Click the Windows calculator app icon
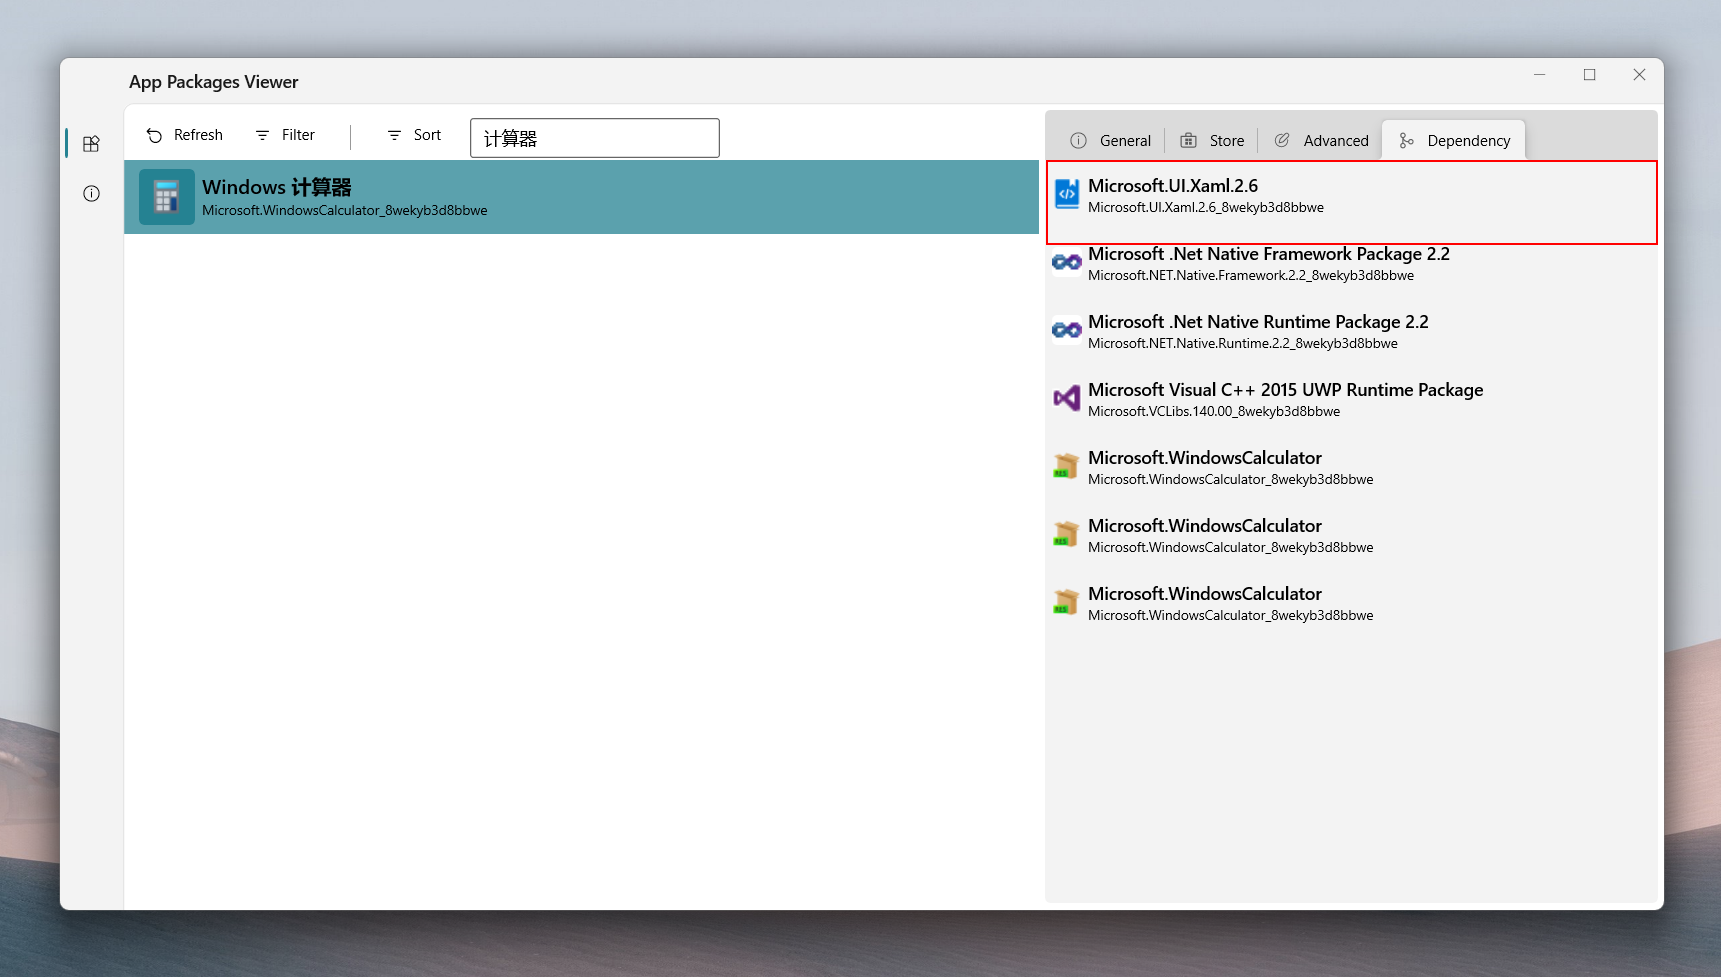Image resolution: width=1721 pixels, height=977 pixels. [166, 197]
